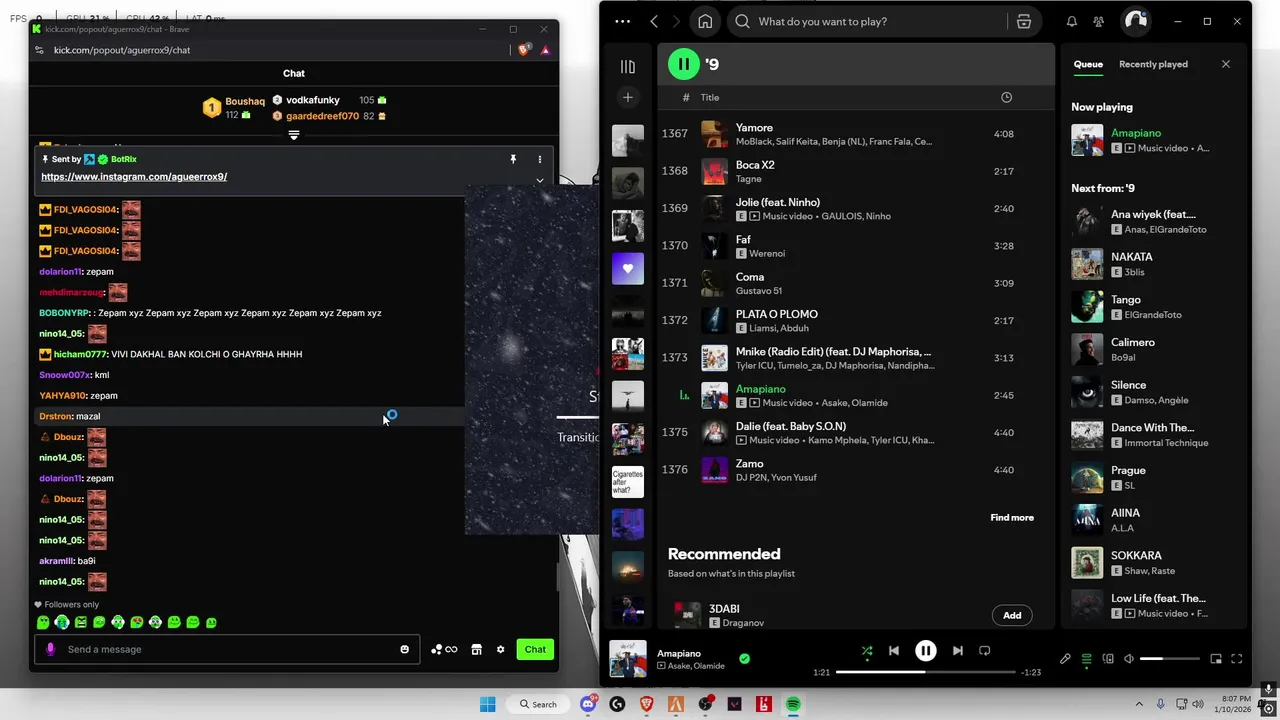Viewport: 1280px width, 720px height.
Task: Click site settings icon beside kick.com URL
Action: tap(39, 50)
